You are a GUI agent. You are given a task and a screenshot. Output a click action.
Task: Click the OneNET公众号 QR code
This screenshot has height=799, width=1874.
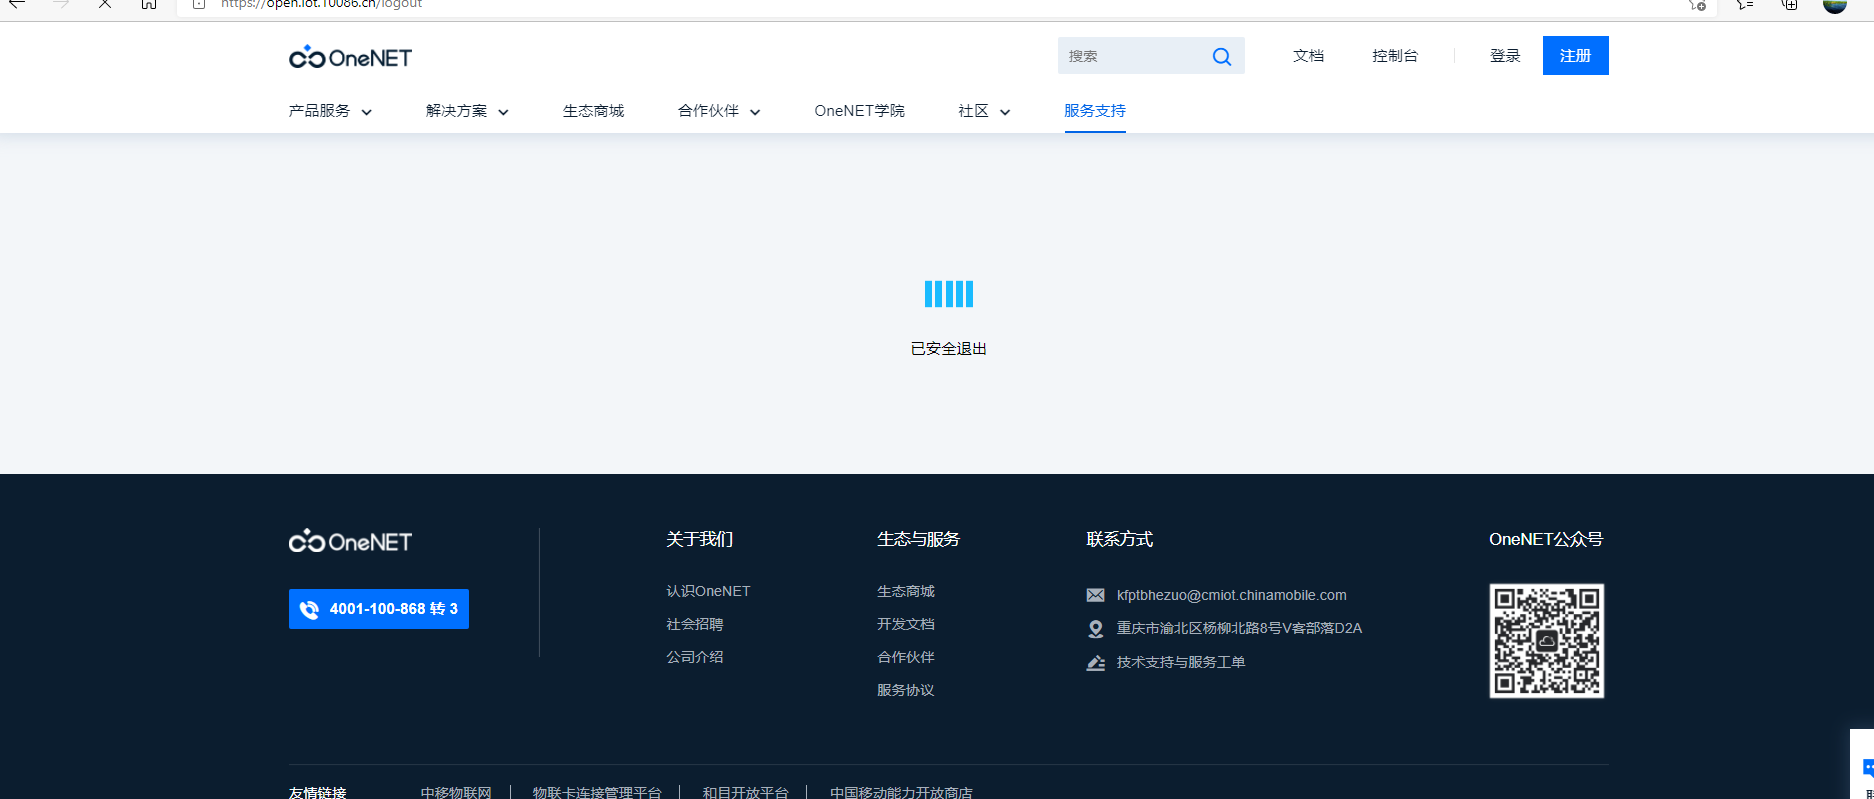coord(1547,641)
